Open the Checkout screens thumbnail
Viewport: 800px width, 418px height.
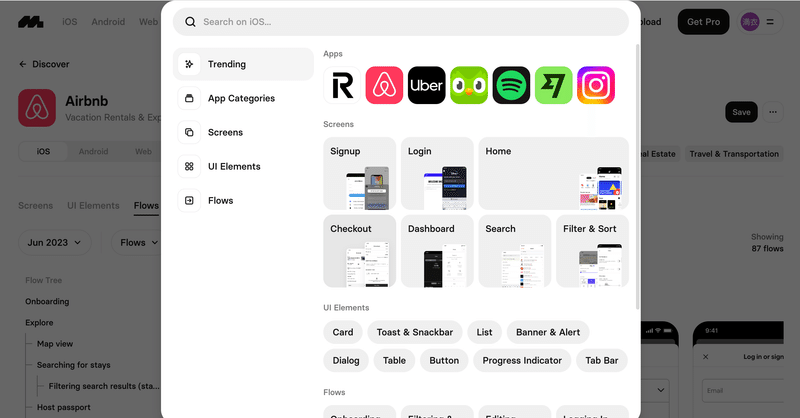coord(360,251)
